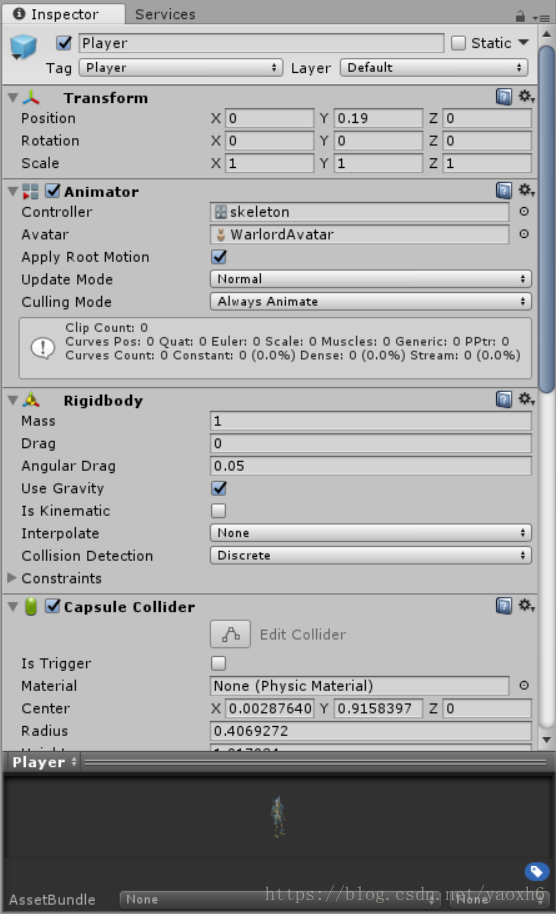
Task: Open the Interpolate dropdown
Action: point(371,533)
